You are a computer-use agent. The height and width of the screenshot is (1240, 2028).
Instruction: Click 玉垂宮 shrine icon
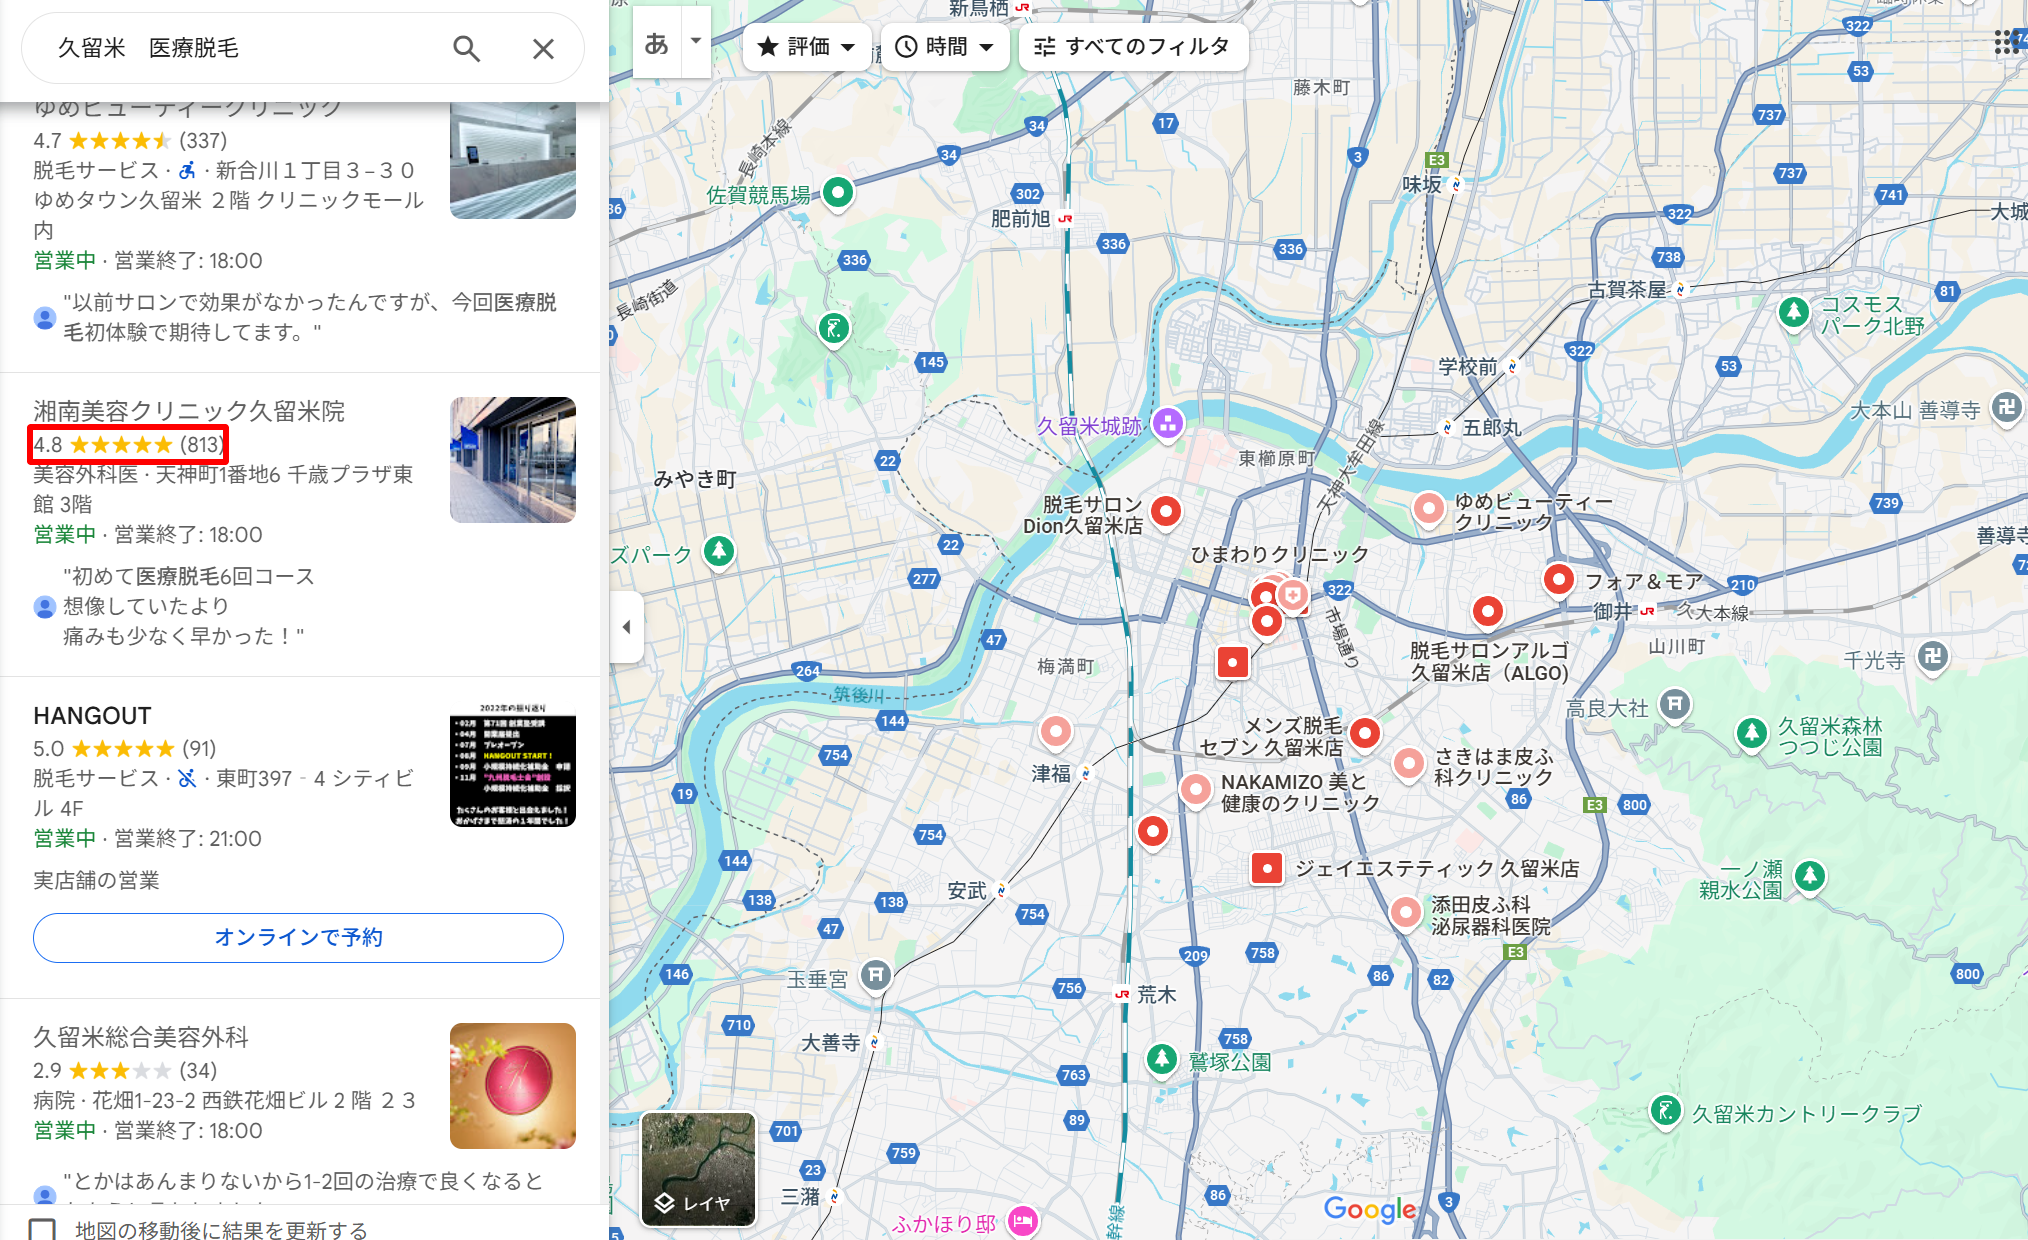(x=876, y=975)
